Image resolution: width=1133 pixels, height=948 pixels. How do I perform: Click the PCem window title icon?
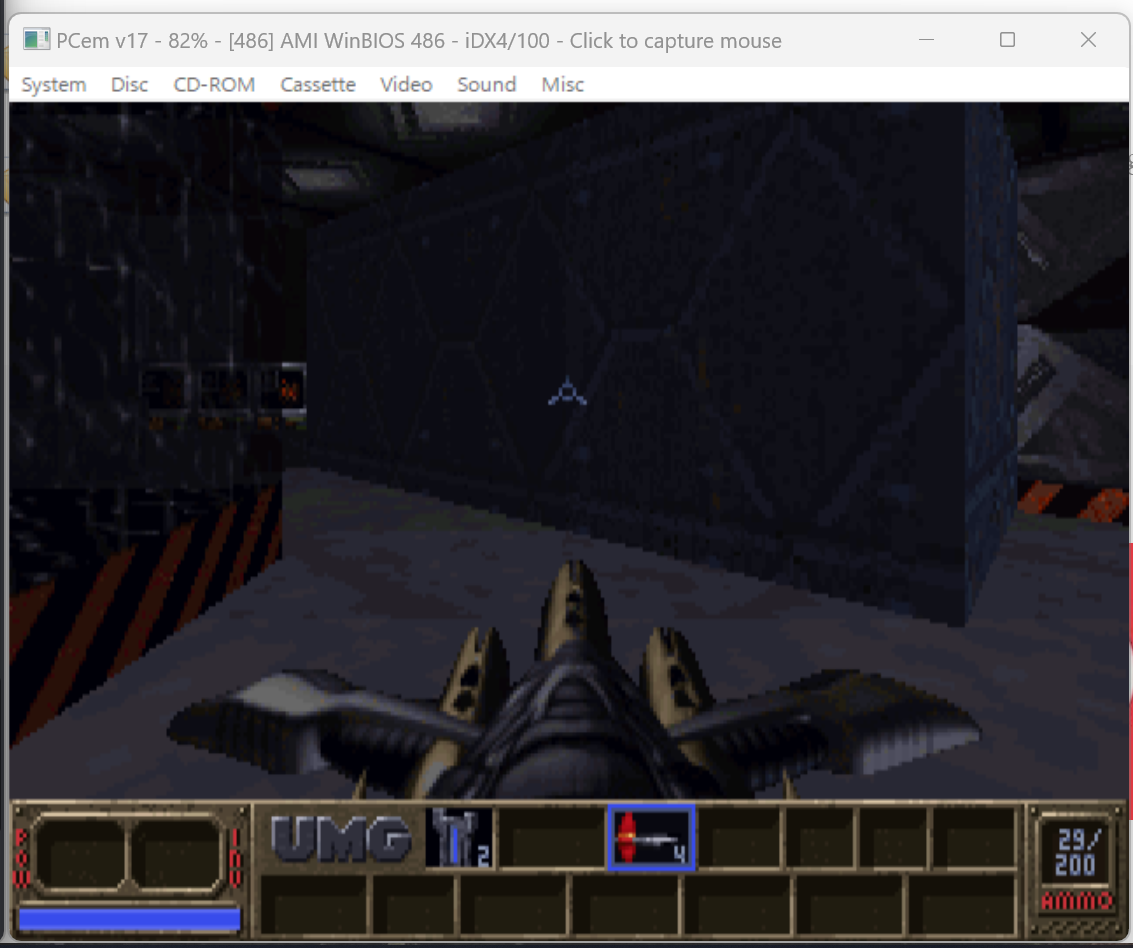36,40
